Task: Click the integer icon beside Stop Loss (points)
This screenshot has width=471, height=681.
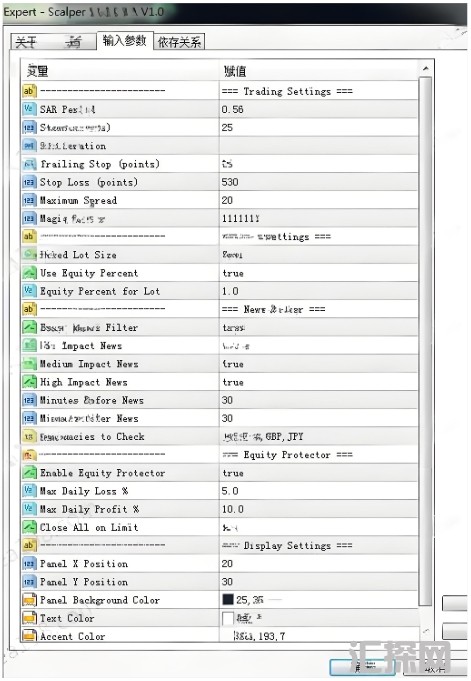Action: click(x=29, y=182)
